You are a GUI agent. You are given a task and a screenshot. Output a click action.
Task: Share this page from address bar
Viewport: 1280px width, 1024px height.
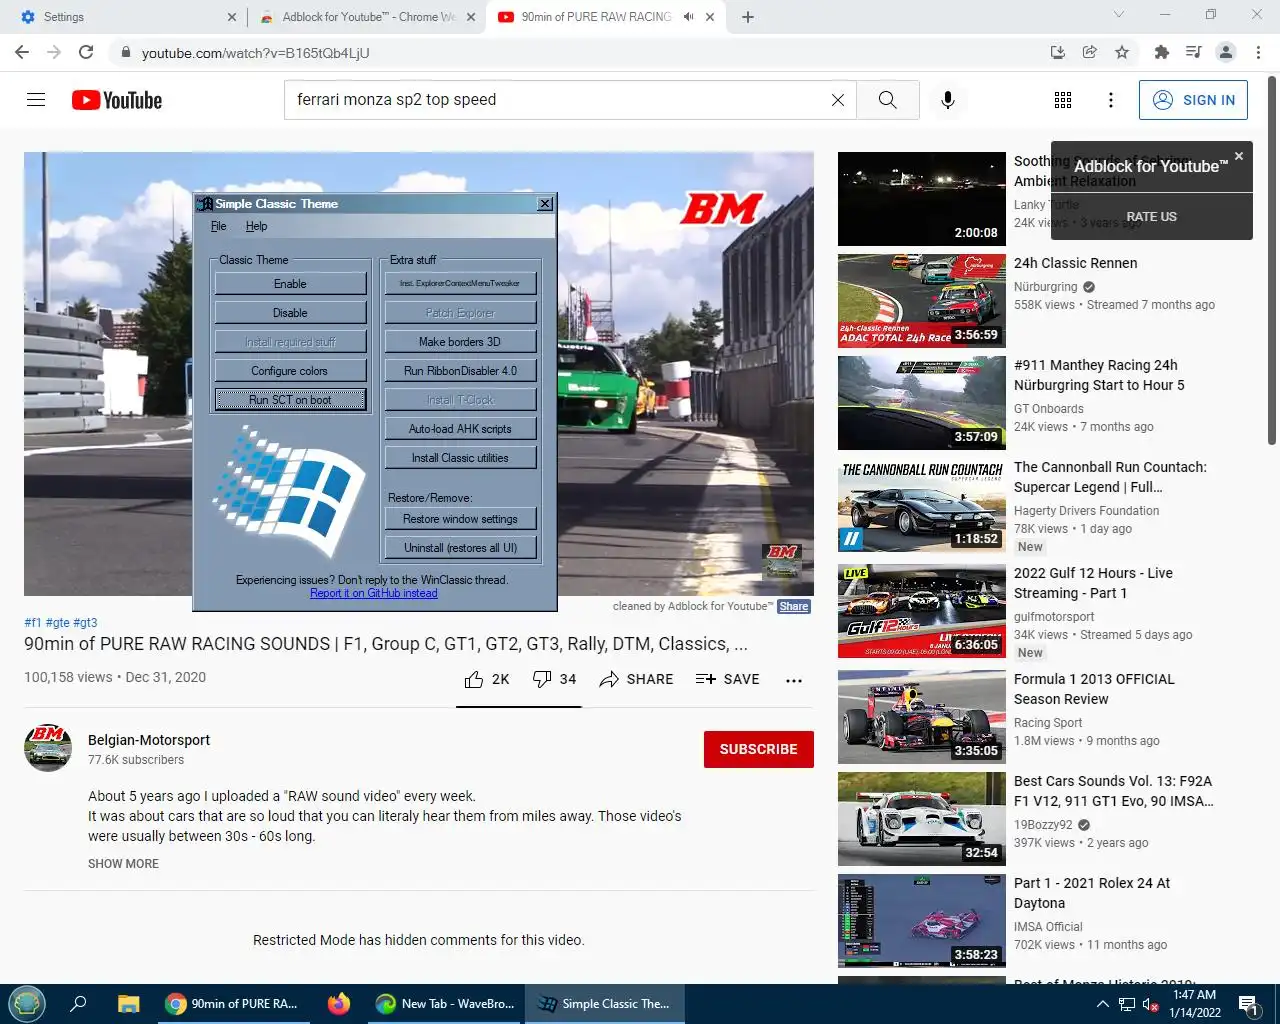[x=1090, y=52]
